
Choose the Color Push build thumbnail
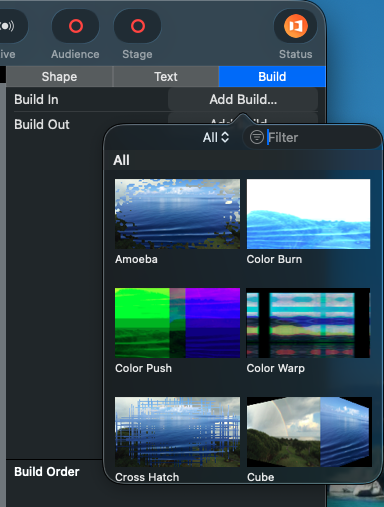pyautogui.click(x=177, y=323)
